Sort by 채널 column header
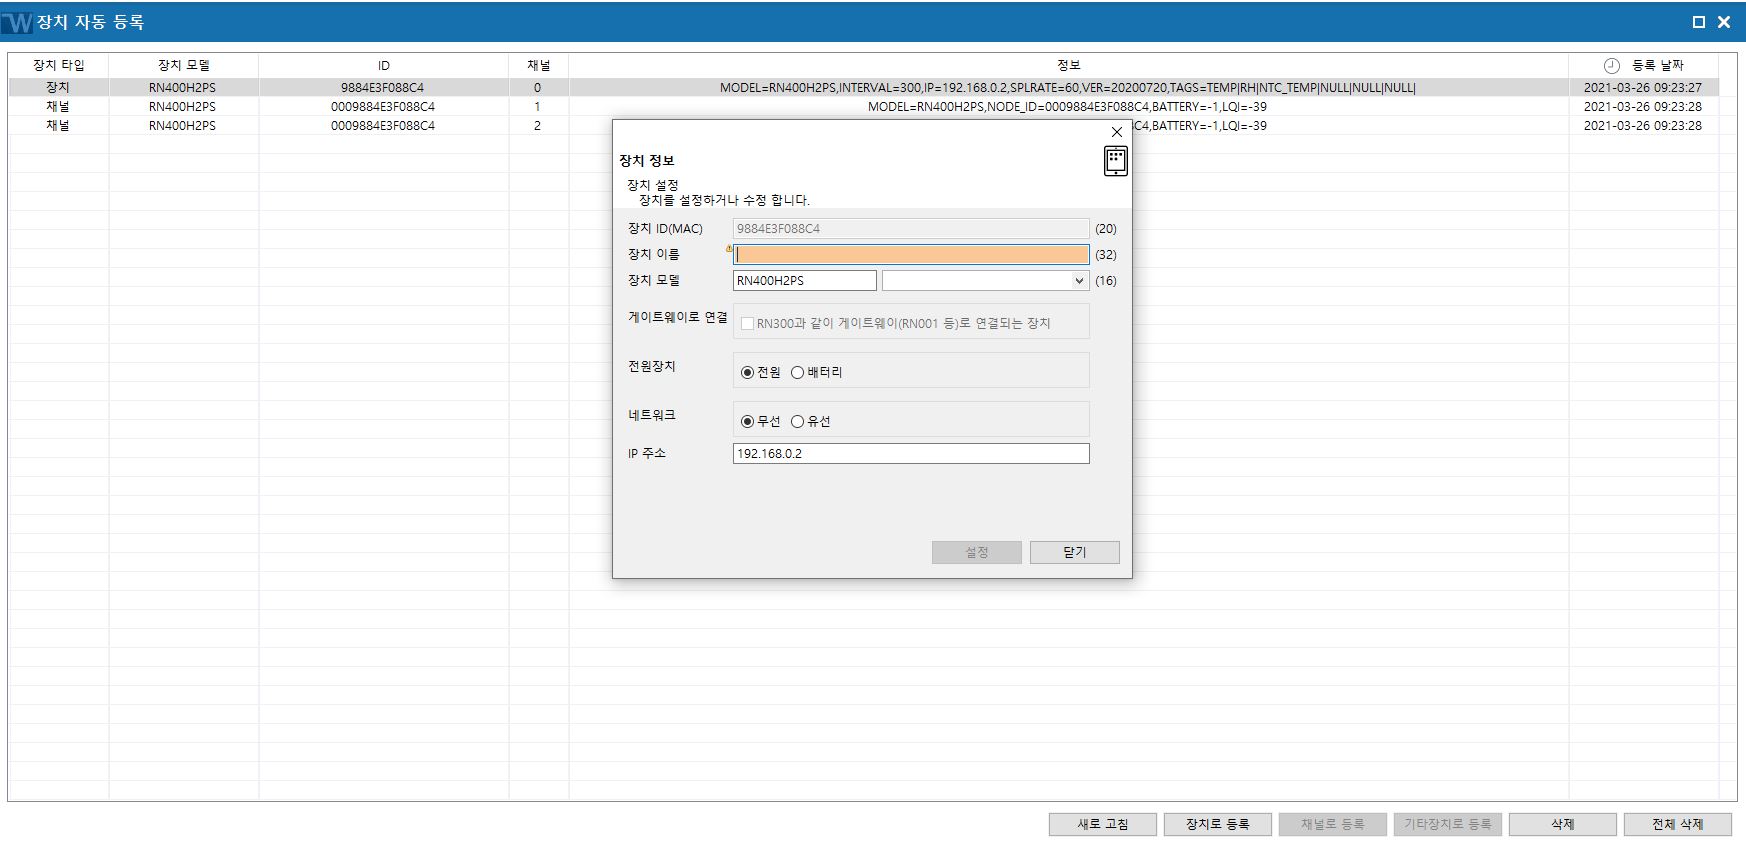Screen dimensions: 1746x851 coord(539,65)
